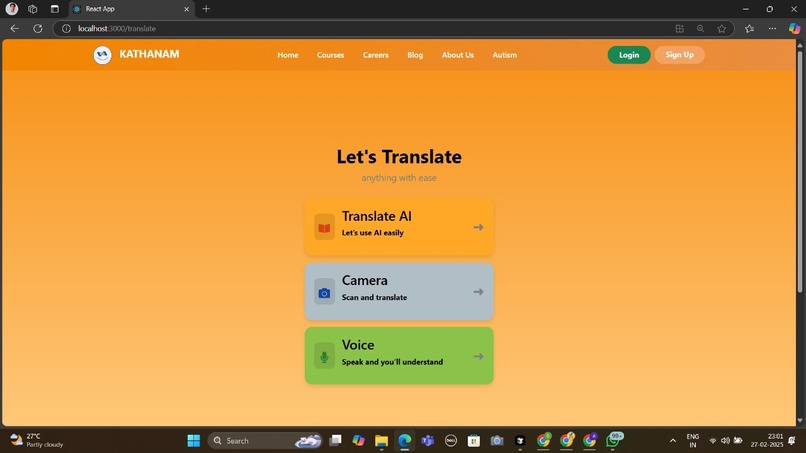Open the Home nav link
The image size is (806, 453).
pyautogui.click(x=288, y=55)
